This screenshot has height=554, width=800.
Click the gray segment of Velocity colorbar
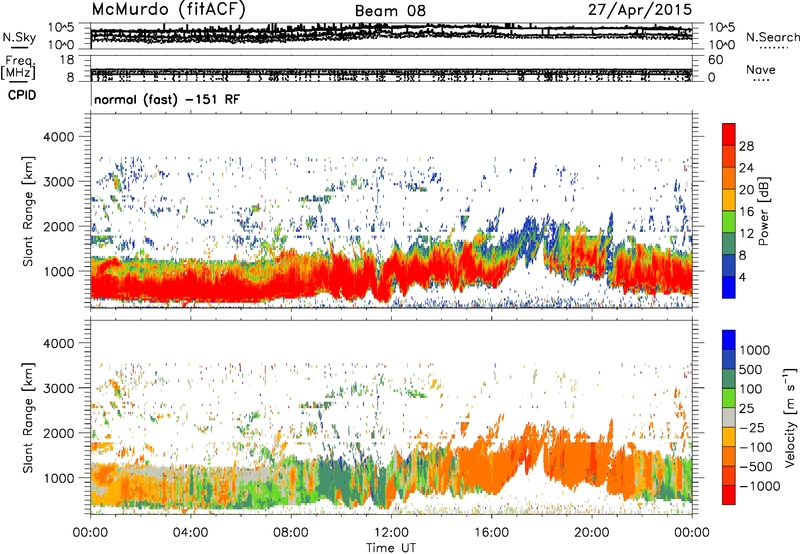tap(729, 417)
